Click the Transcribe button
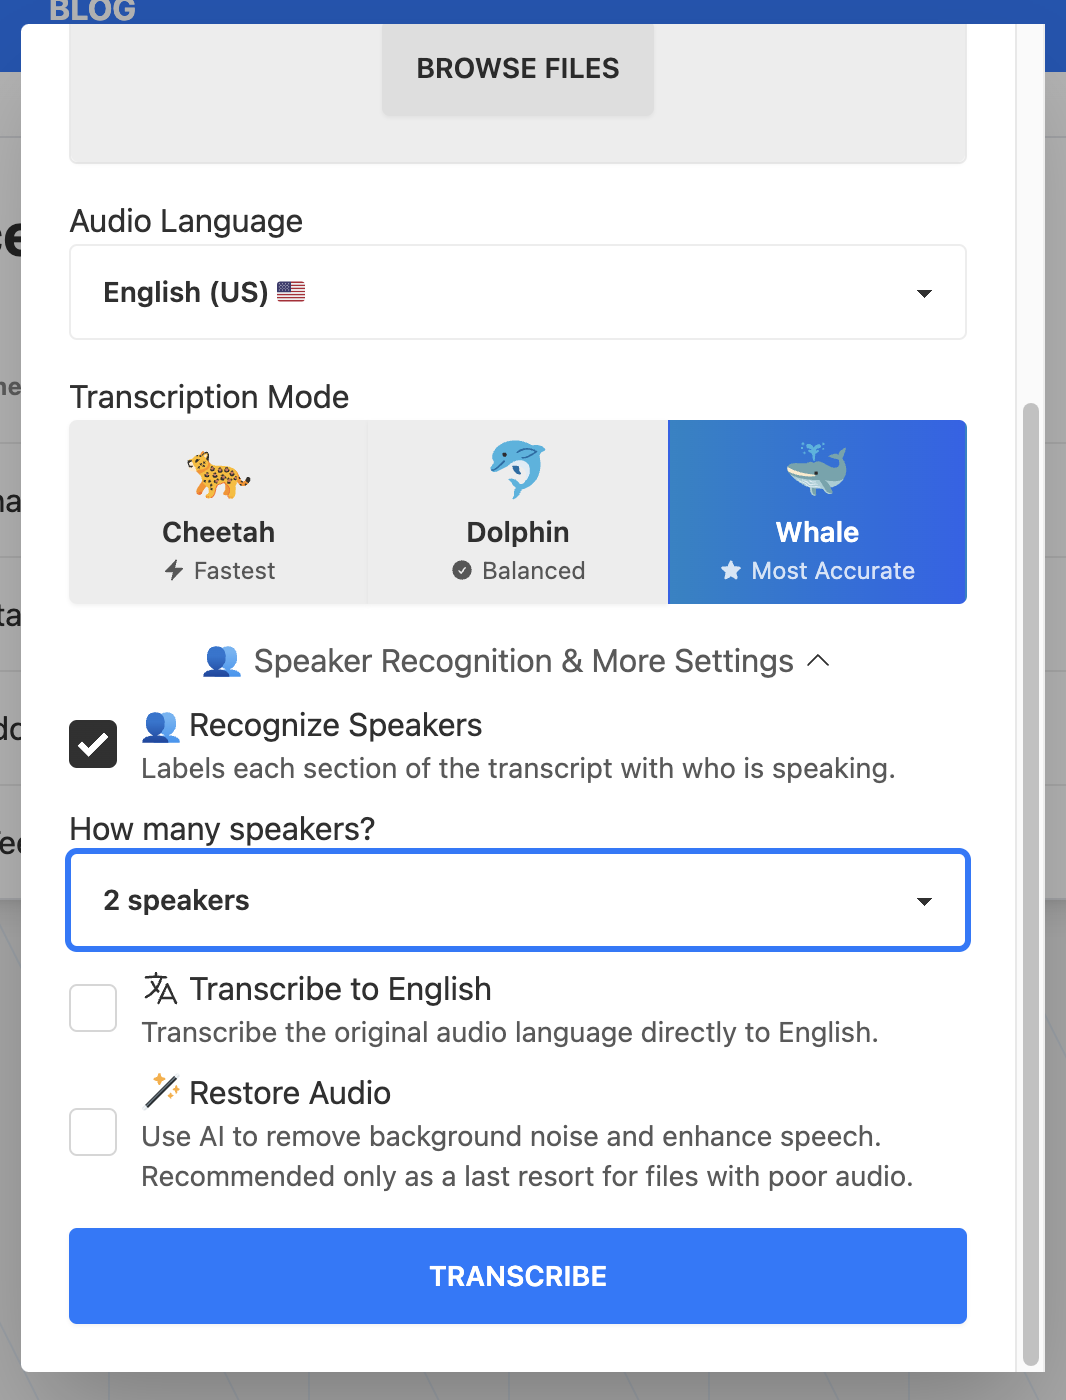The width and height of the screenshot is (1066, 1400). coord(518,1276)
